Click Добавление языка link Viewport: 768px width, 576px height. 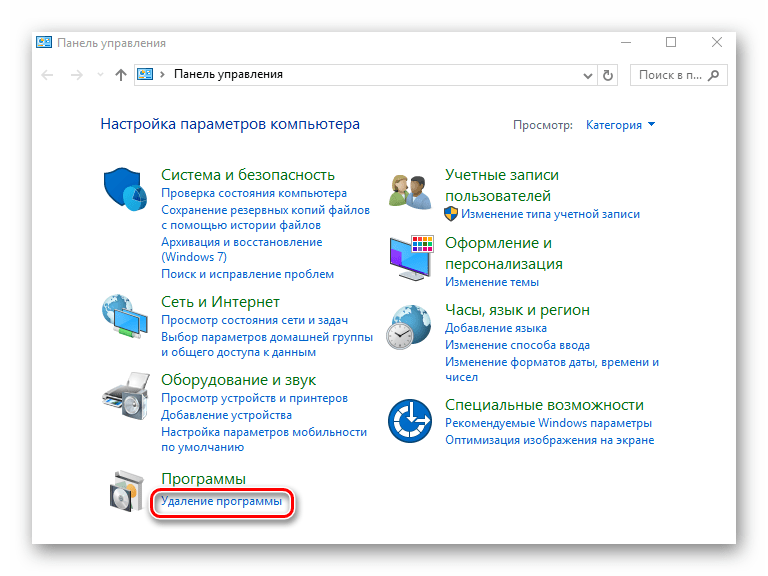[x=496, y=328]
